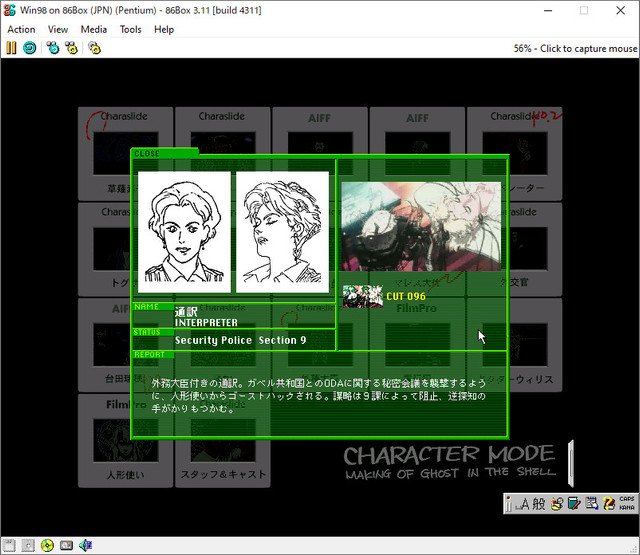This screenshot has width=640, height=555.
Task: Click the IME pen handle icon
Action: (x=508, y=504)
